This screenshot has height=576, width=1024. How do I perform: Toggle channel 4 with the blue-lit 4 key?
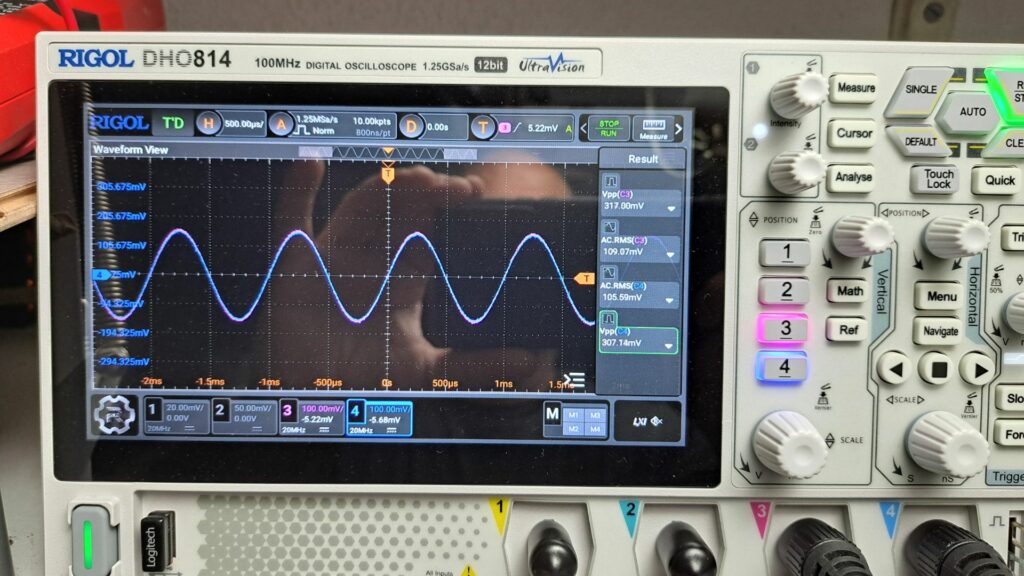pos(783,367)
